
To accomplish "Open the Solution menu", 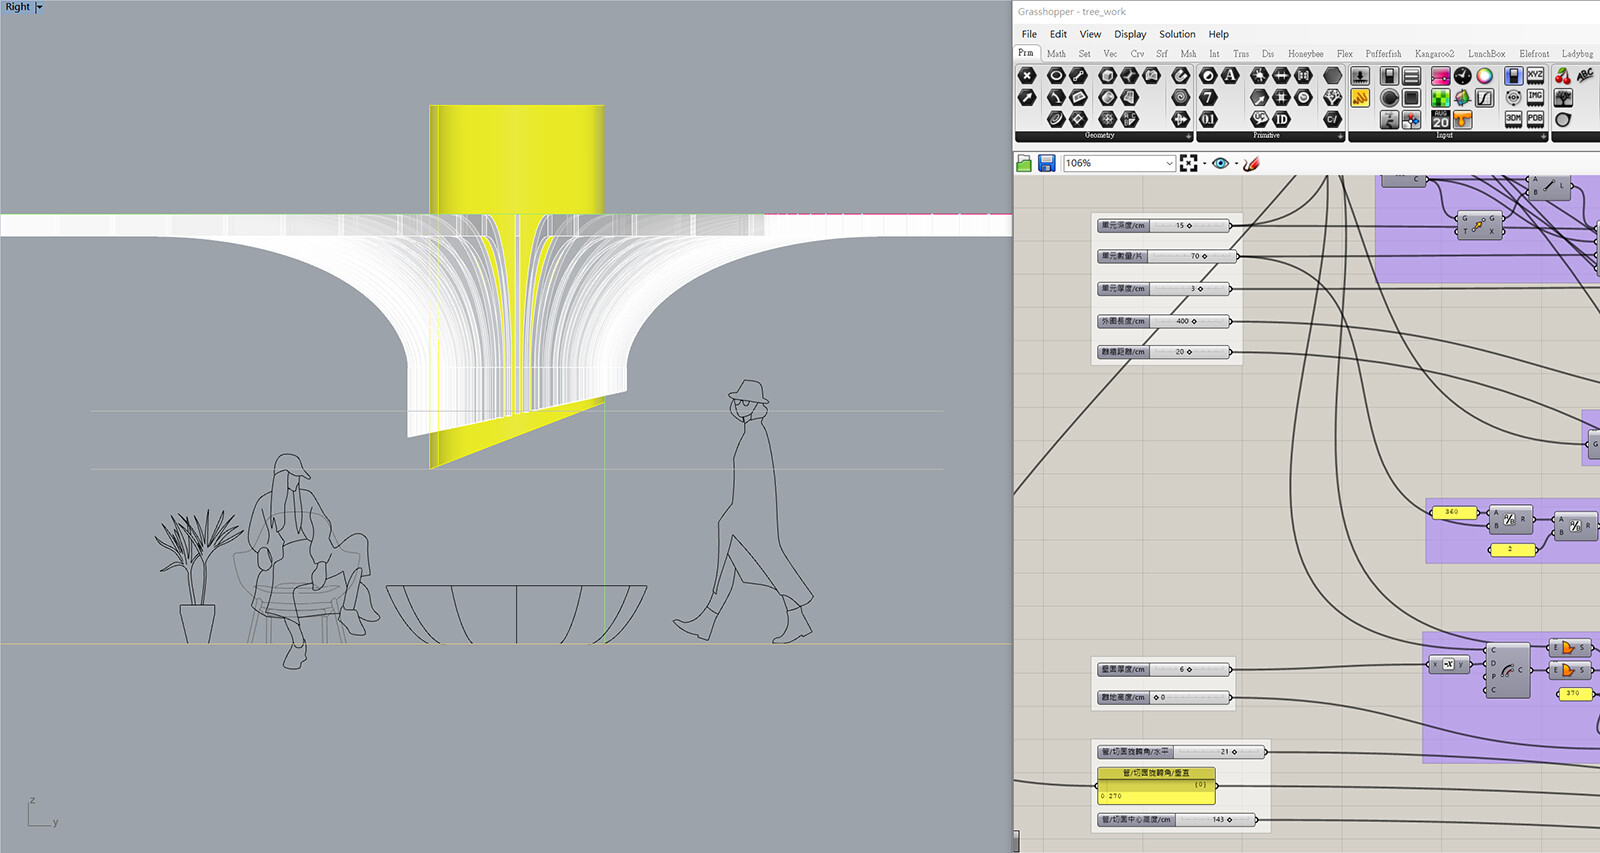I will [1177, 34].
